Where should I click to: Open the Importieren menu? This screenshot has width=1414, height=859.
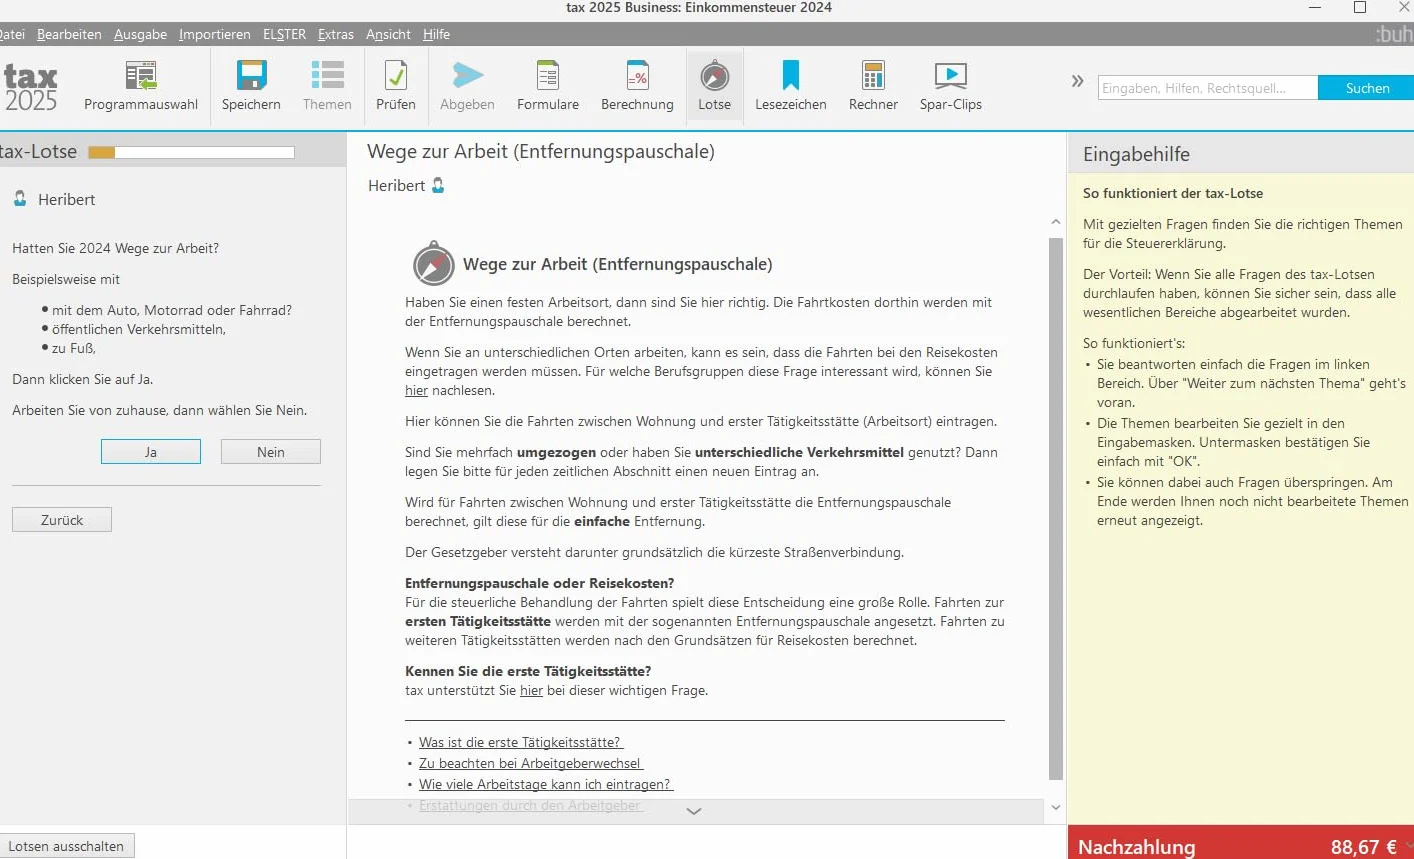[x=215, y=34]
